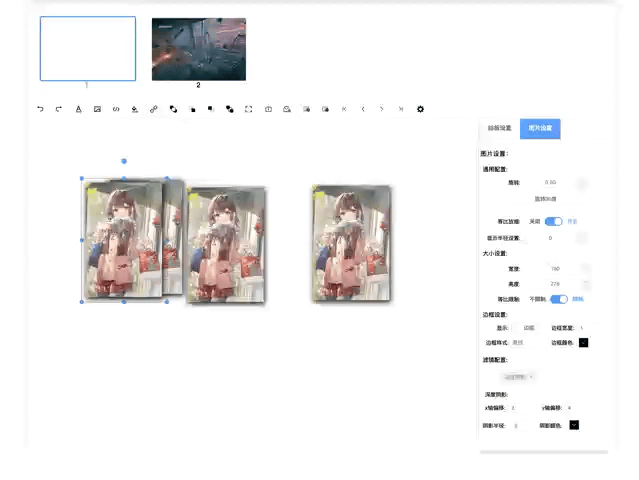Open the filter configuration dropdown
Image resolution: width=639 pixels, height=480 pixels.
tap(518, 377)
